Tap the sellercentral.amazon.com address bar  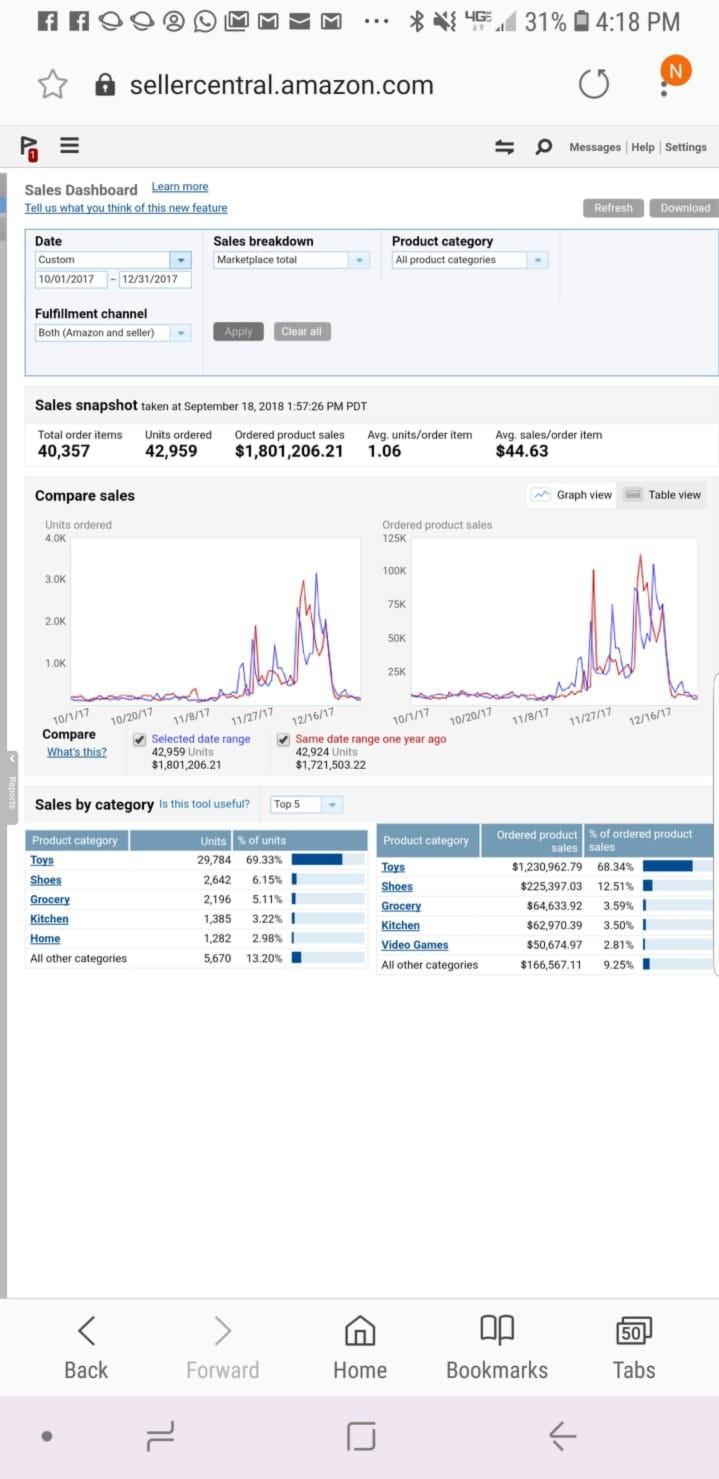(282, 85)
